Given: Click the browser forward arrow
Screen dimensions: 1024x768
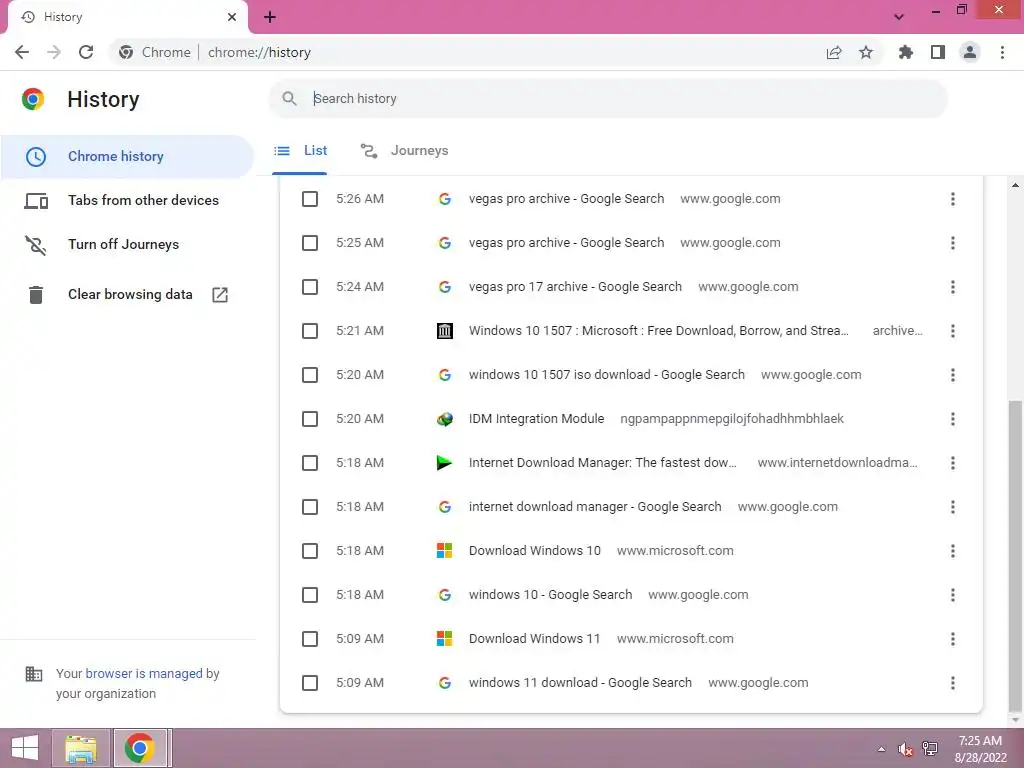Looking at the screenshot, I should point(54,52).
